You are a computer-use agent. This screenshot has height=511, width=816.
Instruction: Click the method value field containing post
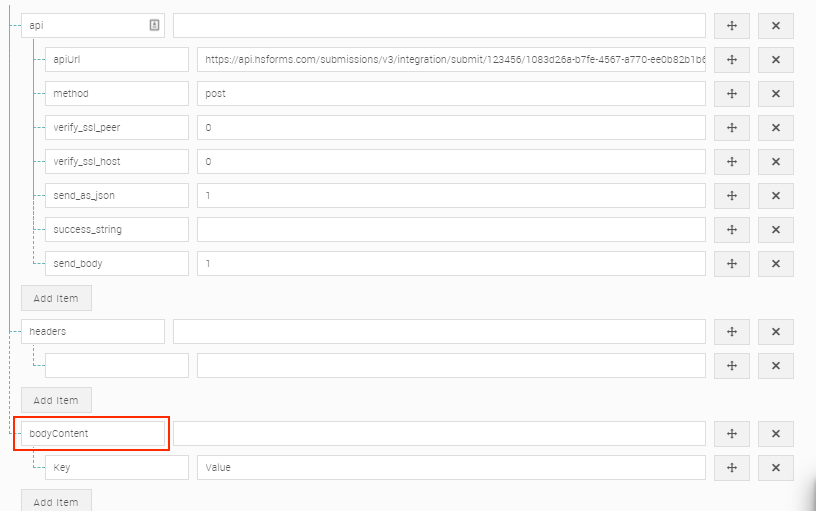(x=451, y=94)
